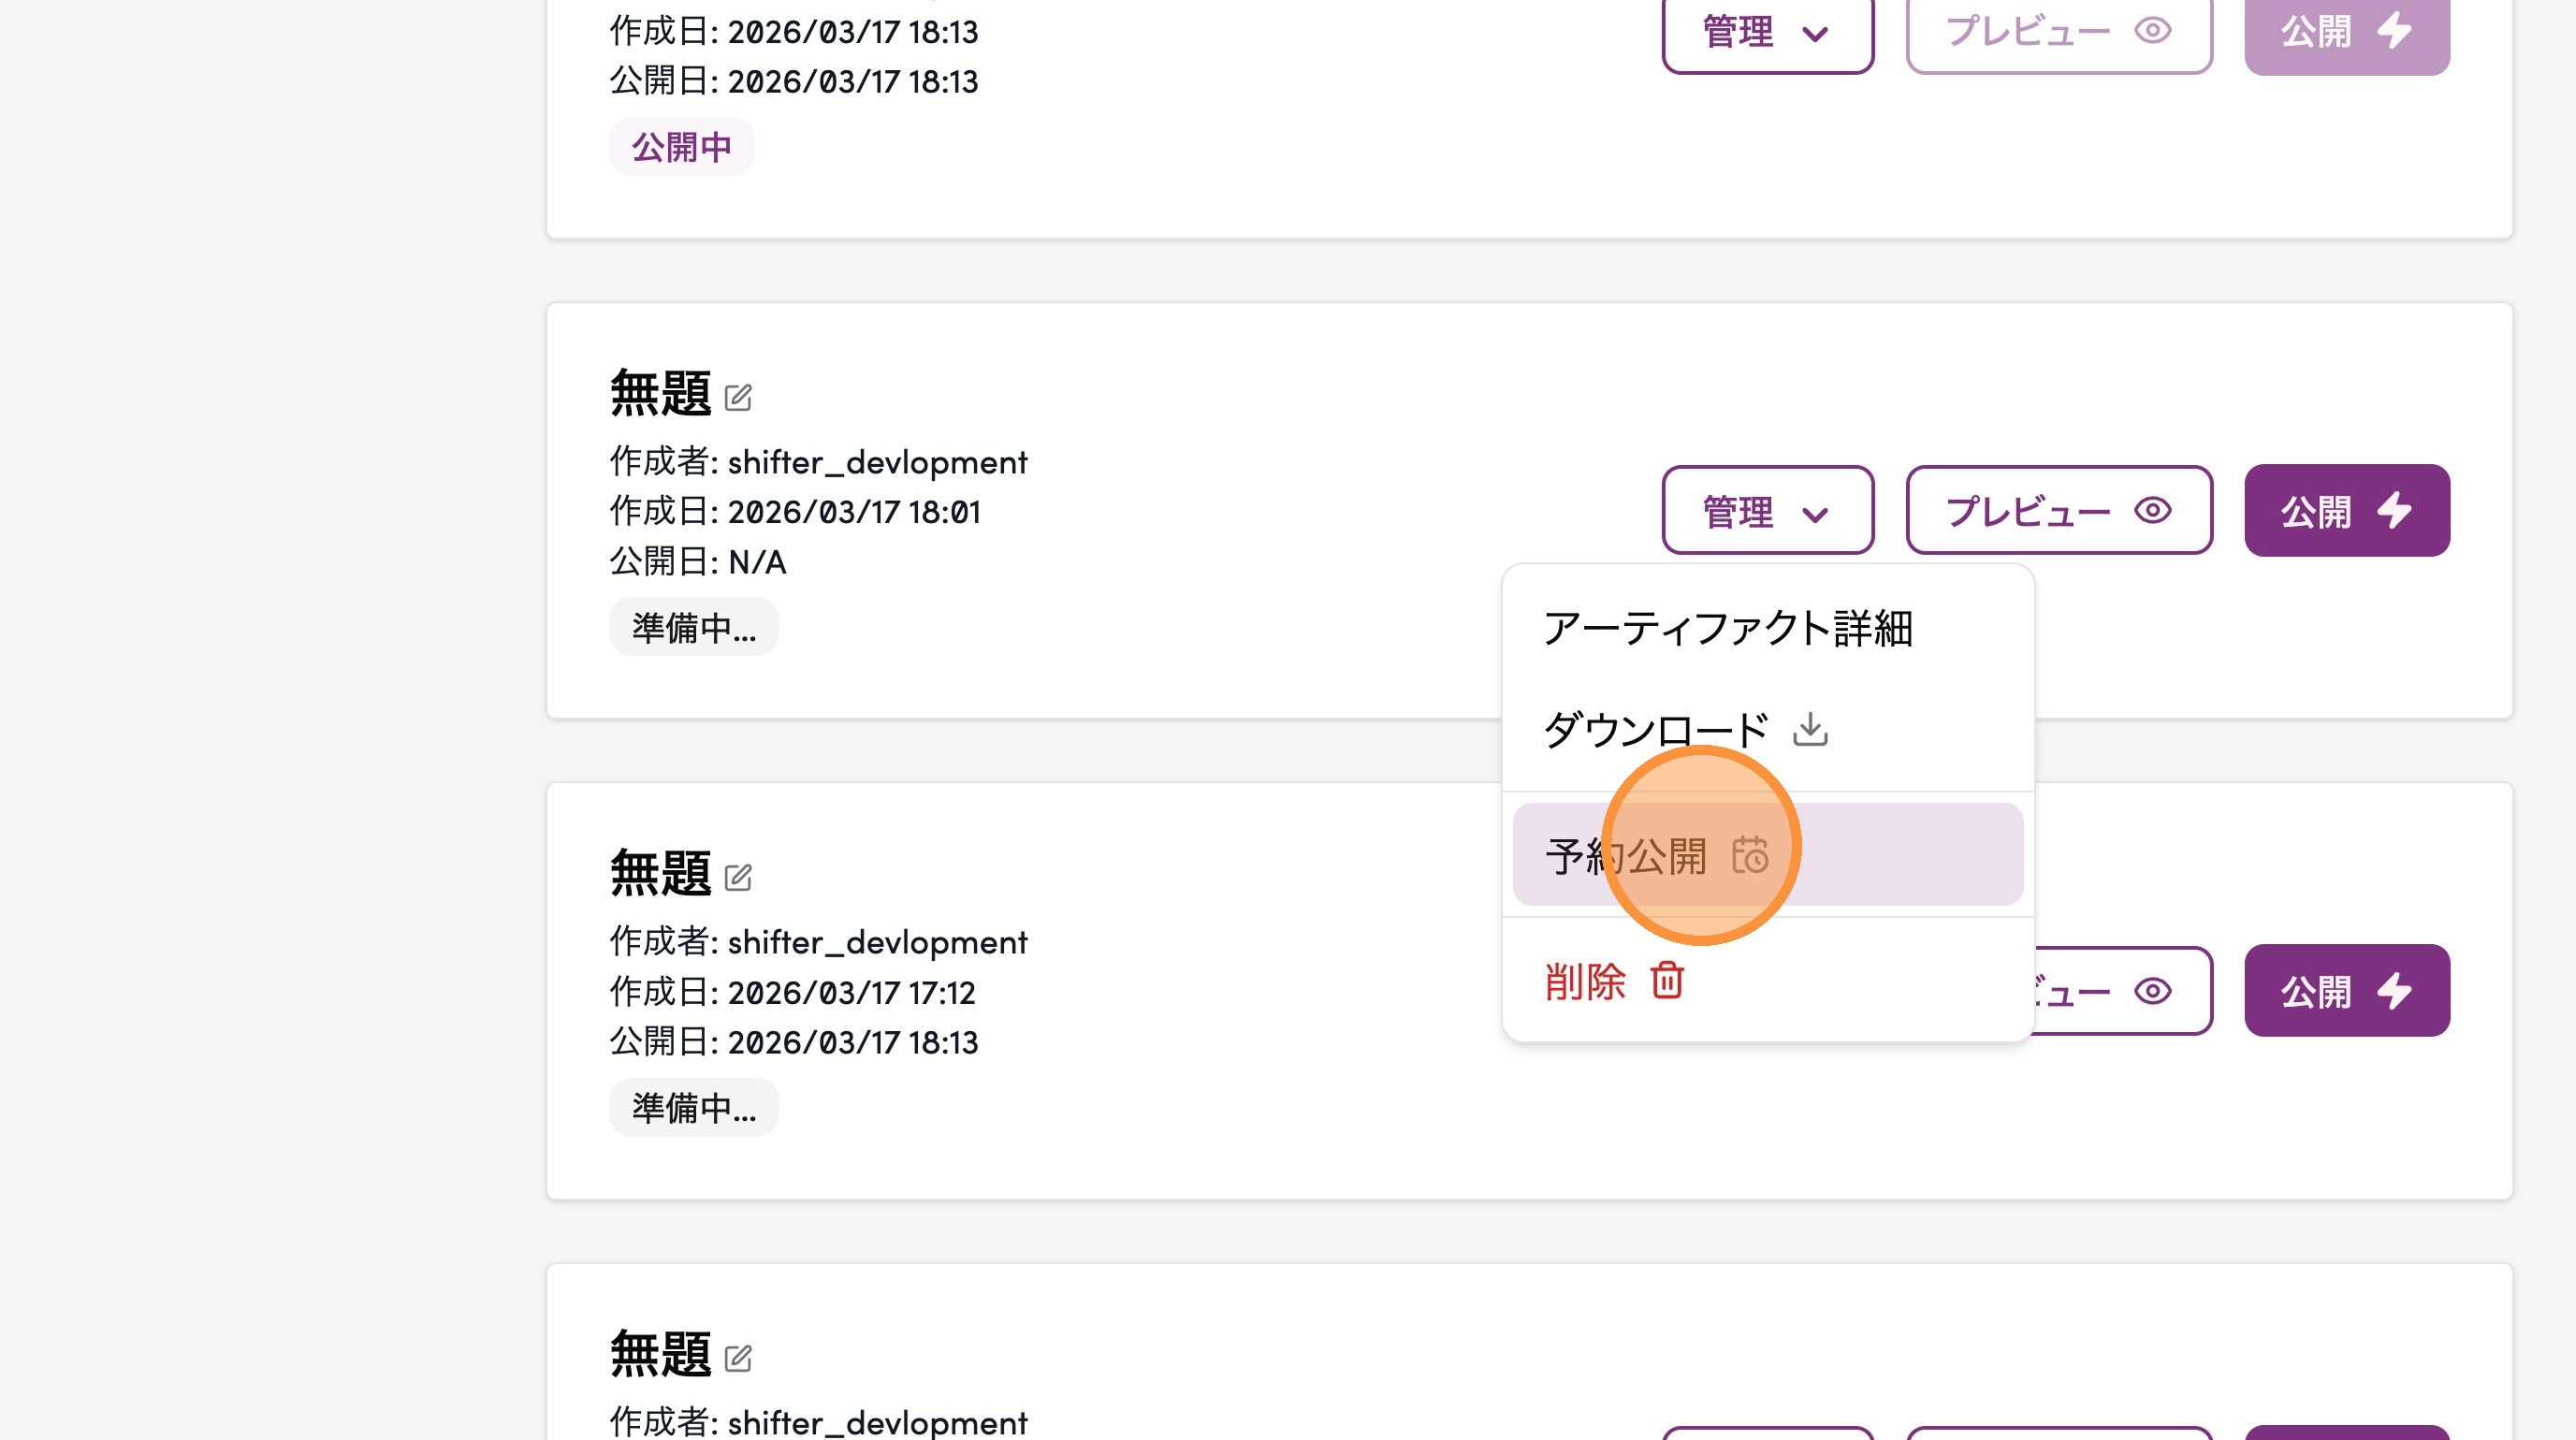
Task: Click the eye icon on 17:12 artifact's preview button
Action: 2152,991
